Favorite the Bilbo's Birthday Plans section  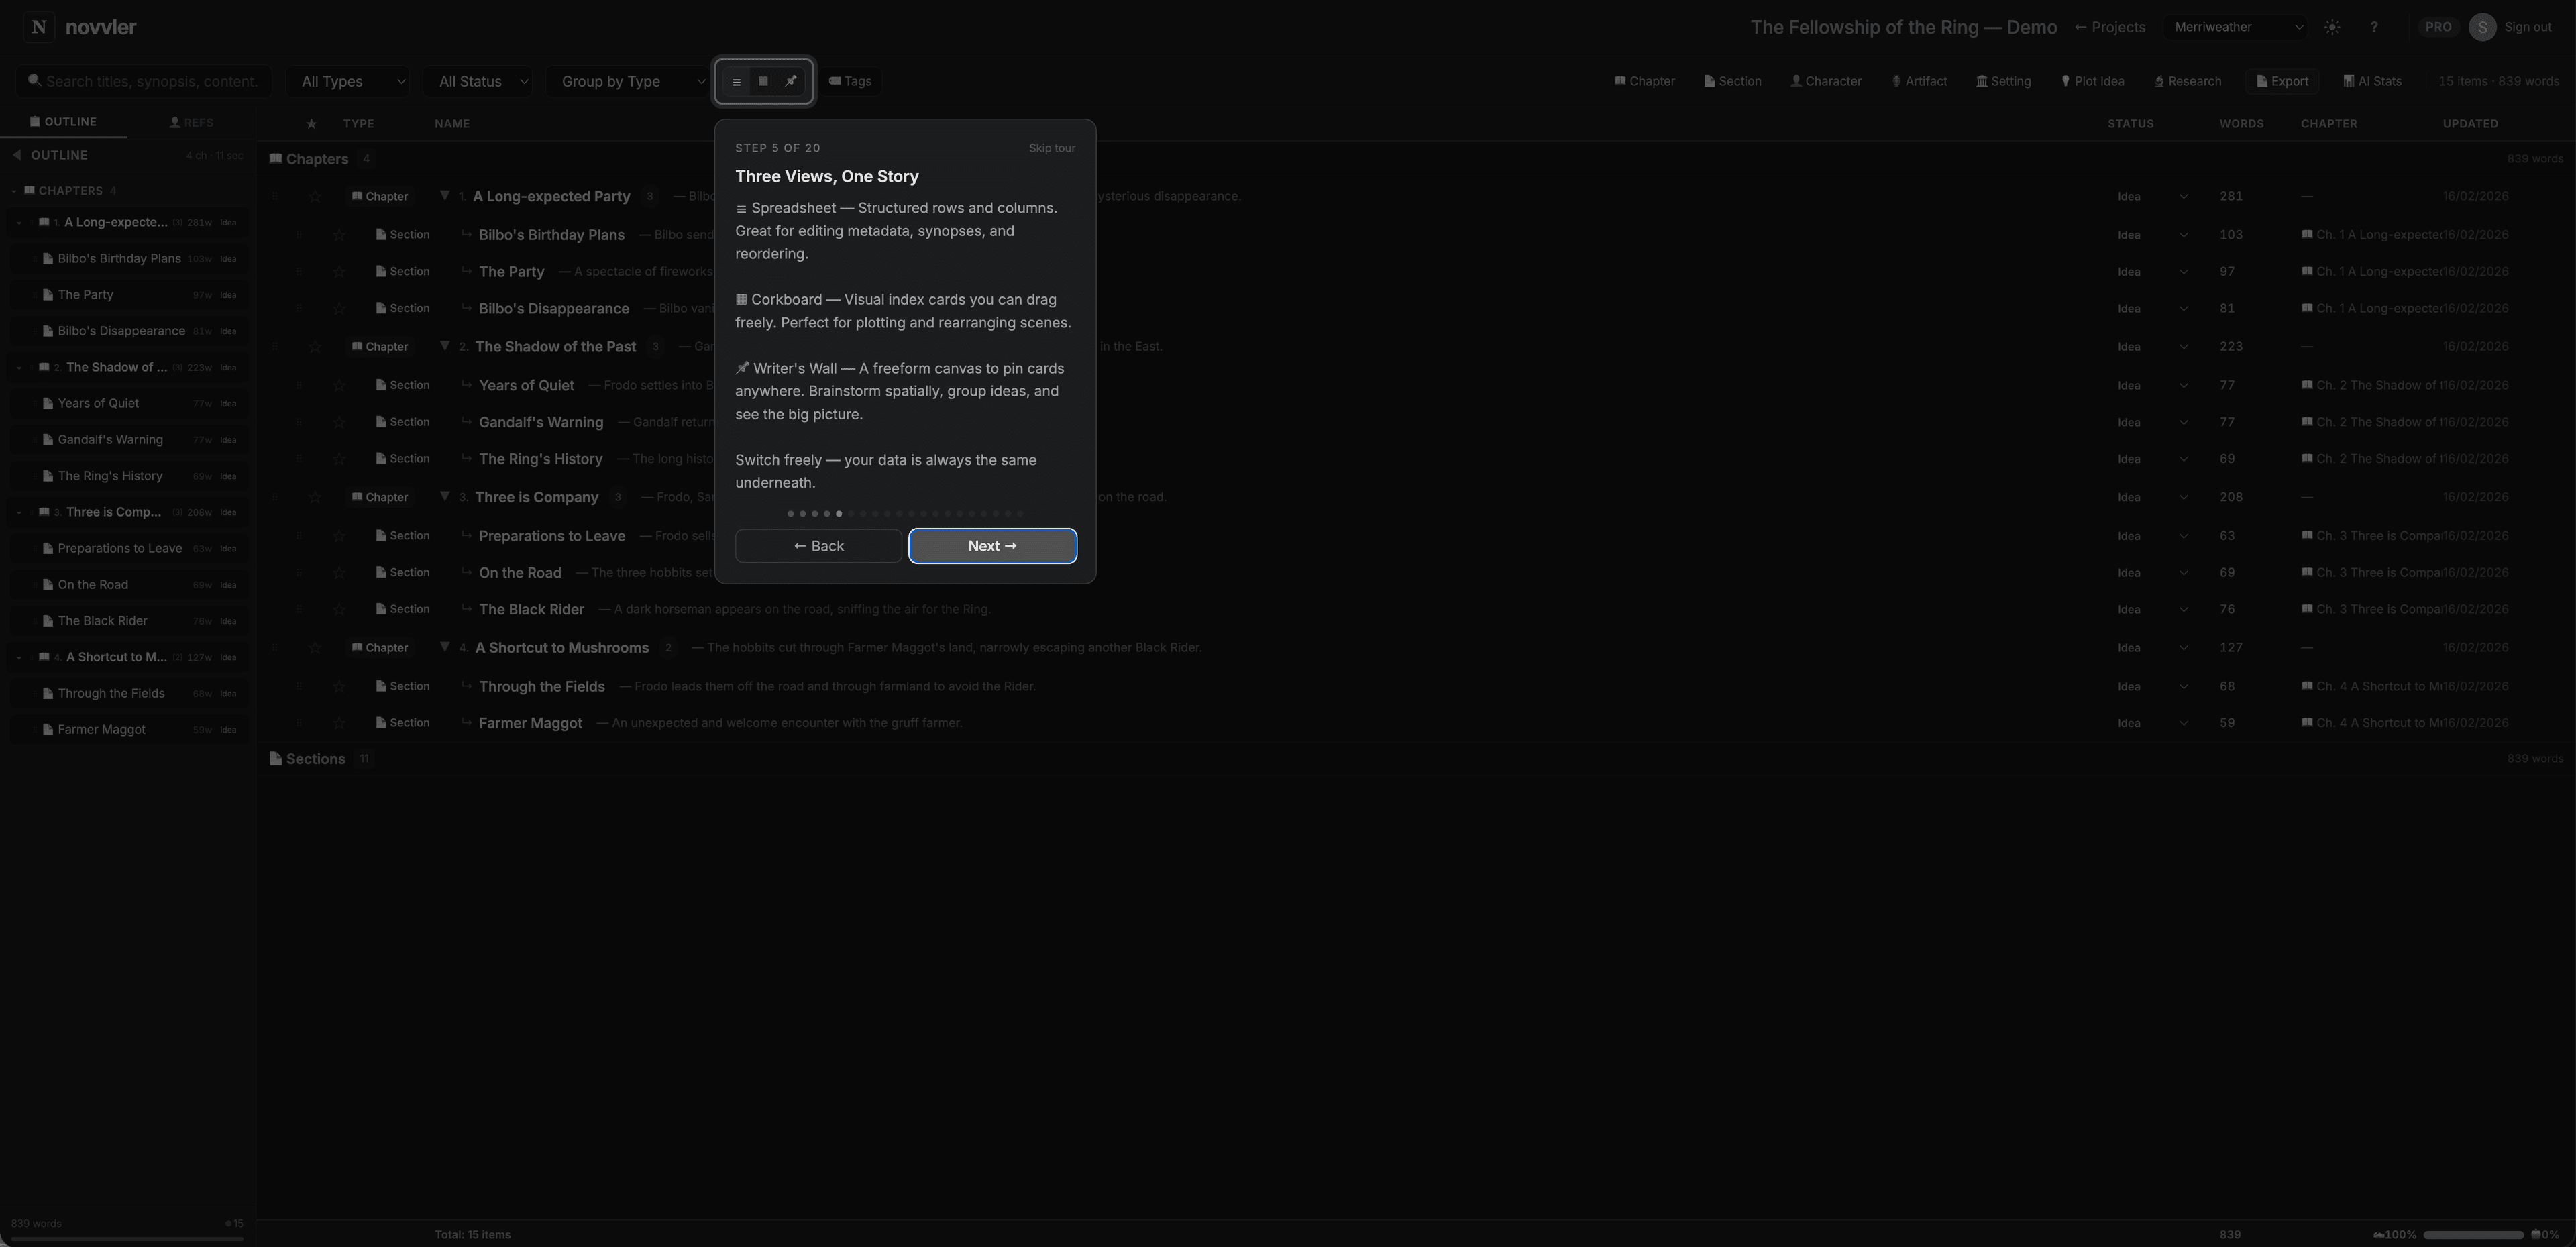click(340, 234)
